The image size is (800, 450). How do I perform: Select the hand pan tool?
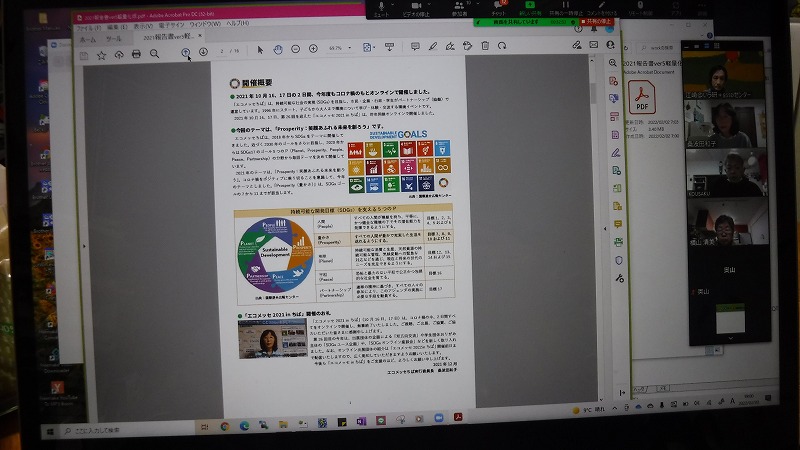278,49
